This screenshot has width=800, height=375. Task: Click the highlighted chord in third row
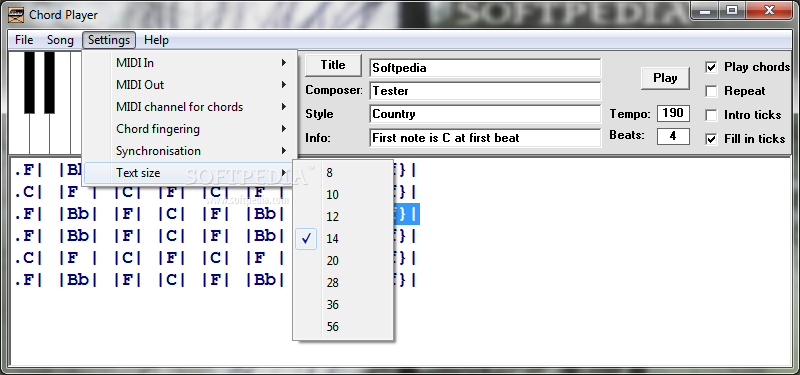pyautogui.click(x=406, y=214)
